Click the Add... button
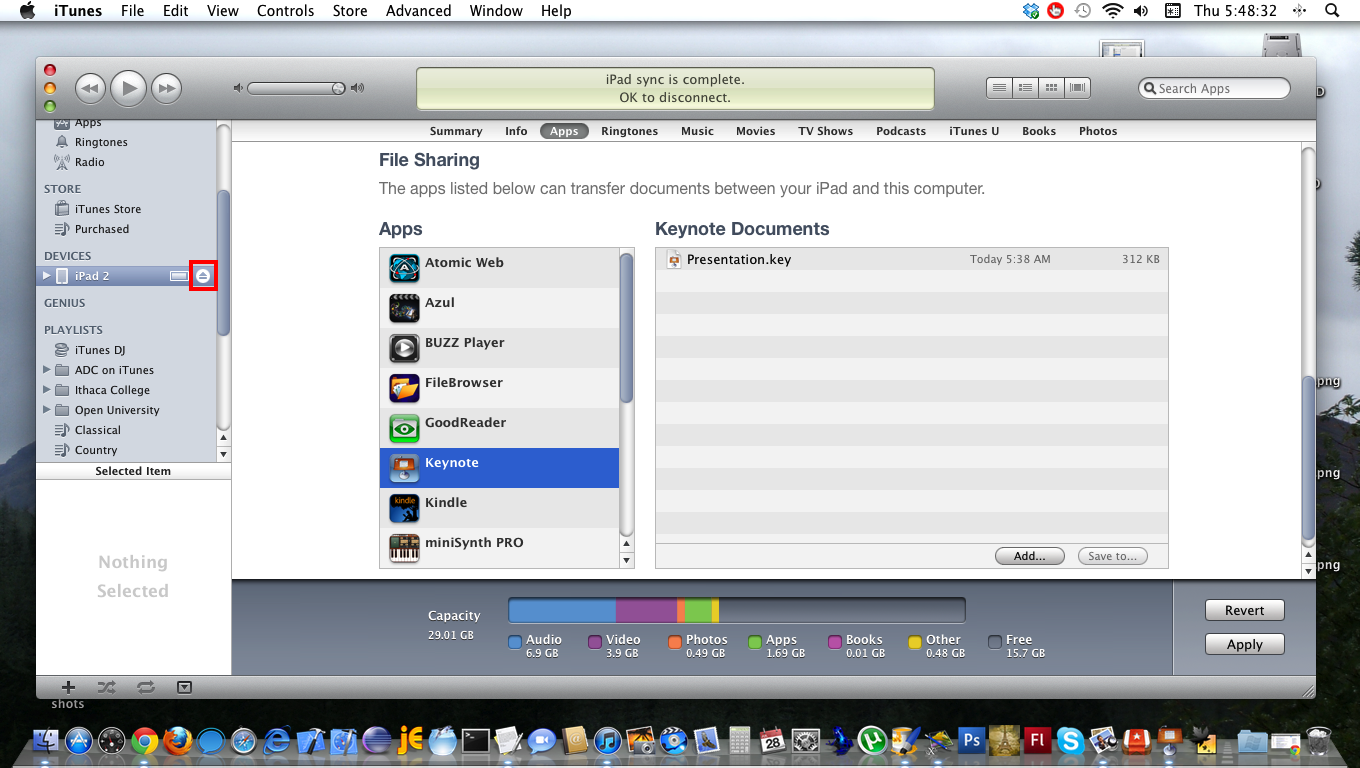The width and height of the screenshot is (1360, 768). click(1029, 556)
